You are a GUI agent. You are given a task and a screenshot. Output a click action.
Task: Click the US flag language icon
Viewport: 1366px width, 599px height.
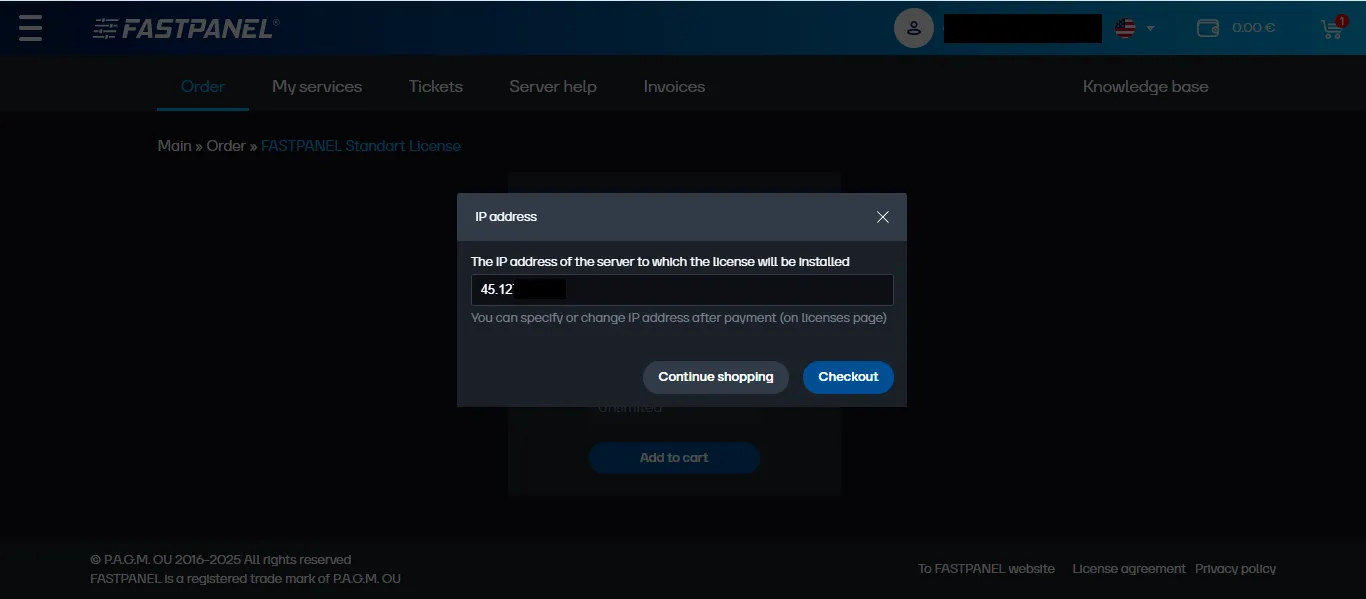[1124, 28]
